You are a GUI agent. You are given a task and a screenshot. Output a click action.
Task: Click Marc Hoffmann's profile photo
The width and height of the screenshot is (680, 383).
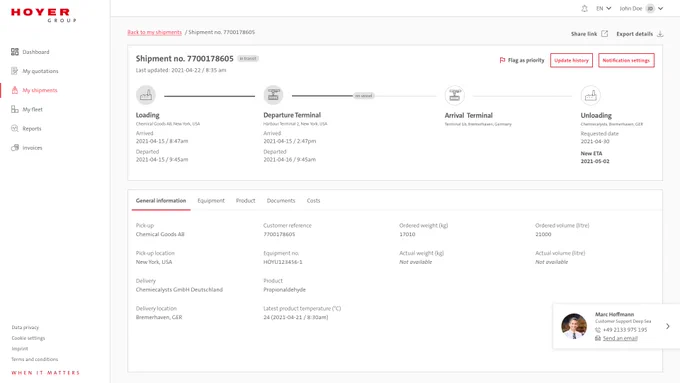pyautogui.click(x=574, y=326)
